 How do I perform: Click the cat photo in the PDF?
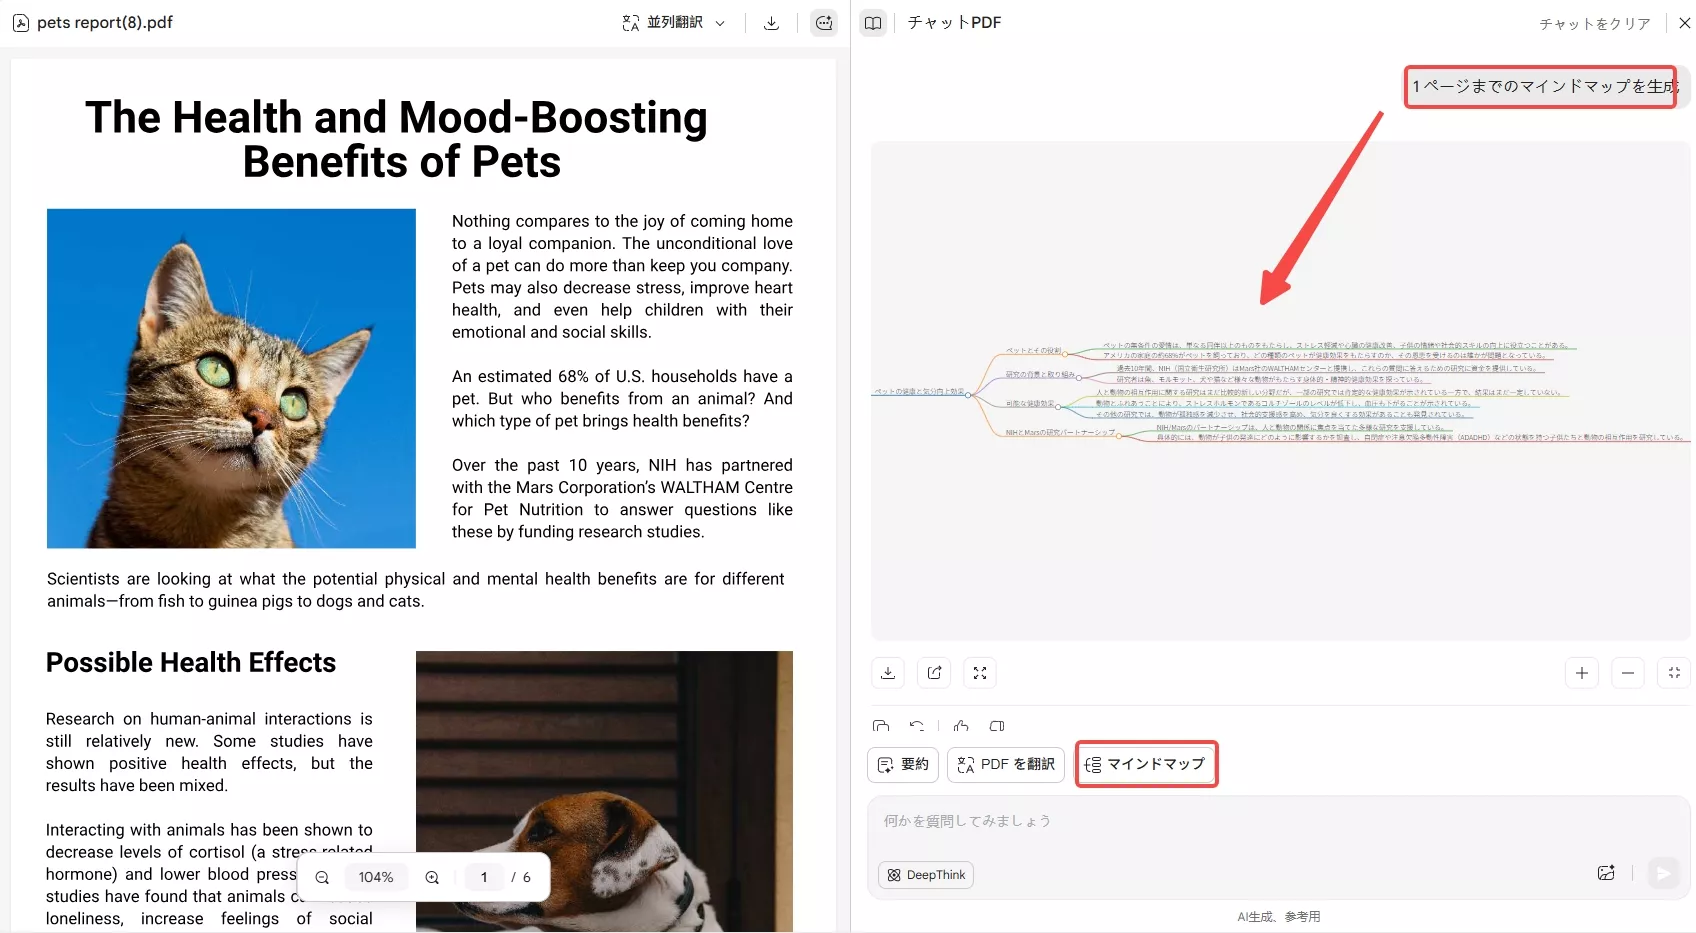tap(231, 378)
